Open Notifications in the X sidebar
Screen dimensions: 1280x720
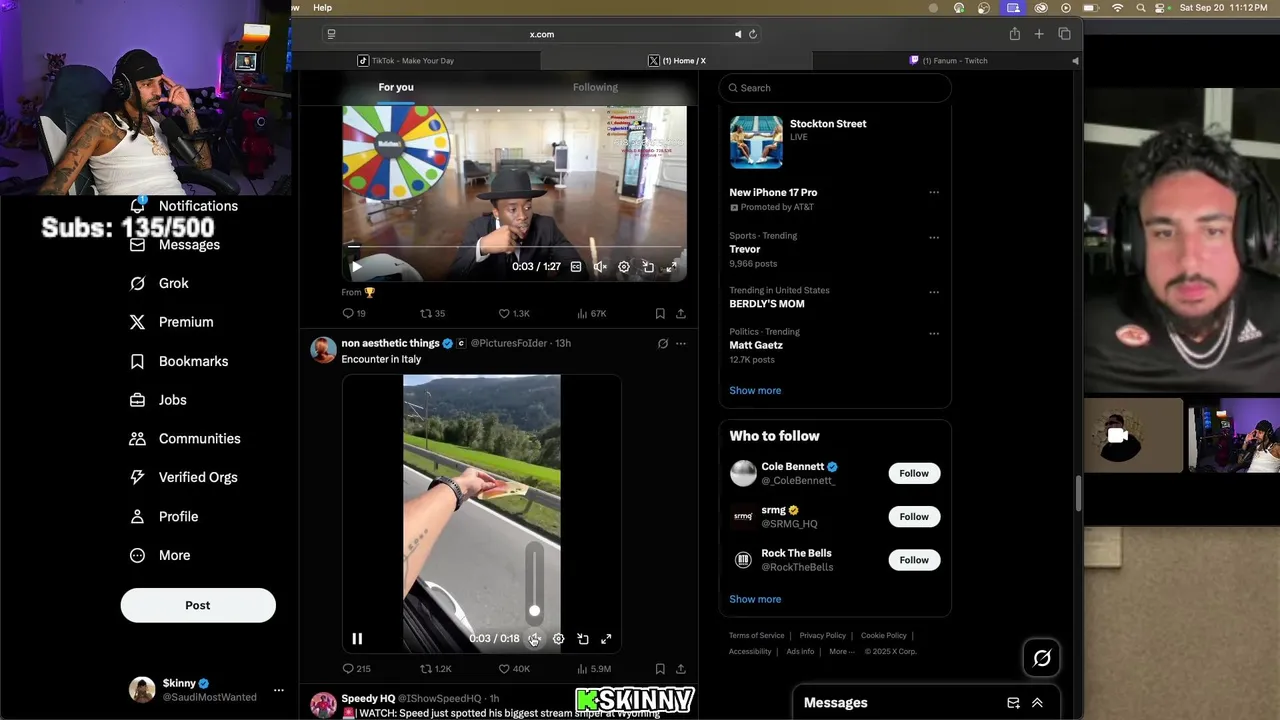[185, 206]
